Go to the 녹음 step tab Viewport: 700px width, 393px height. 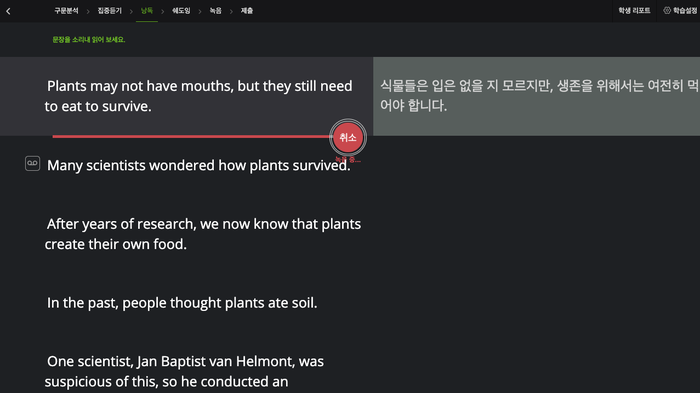tap(216, 11)
